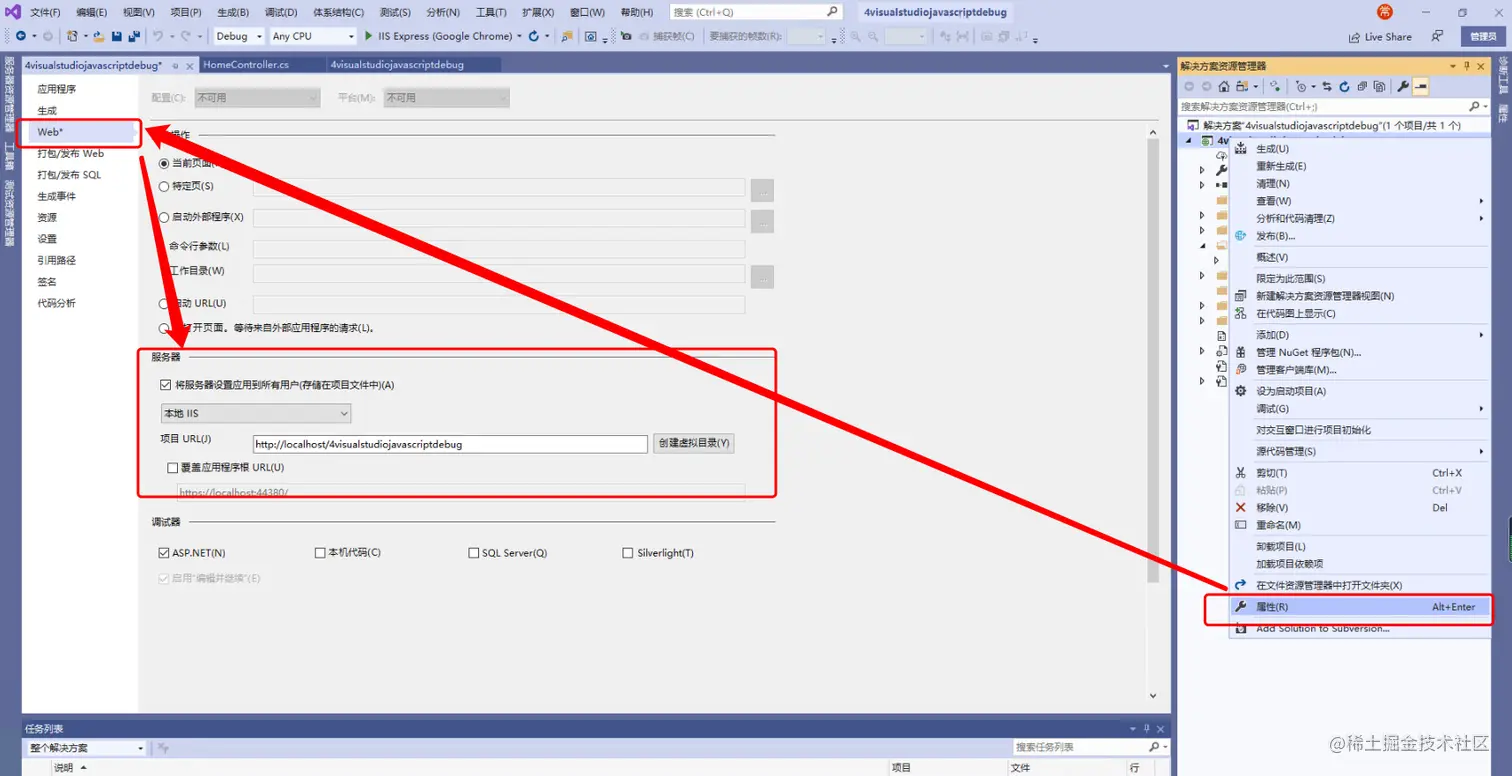1512x776 pixels.
Task: Click the refresh icon in Solution Explorer
Action: tap(1345, 87)
